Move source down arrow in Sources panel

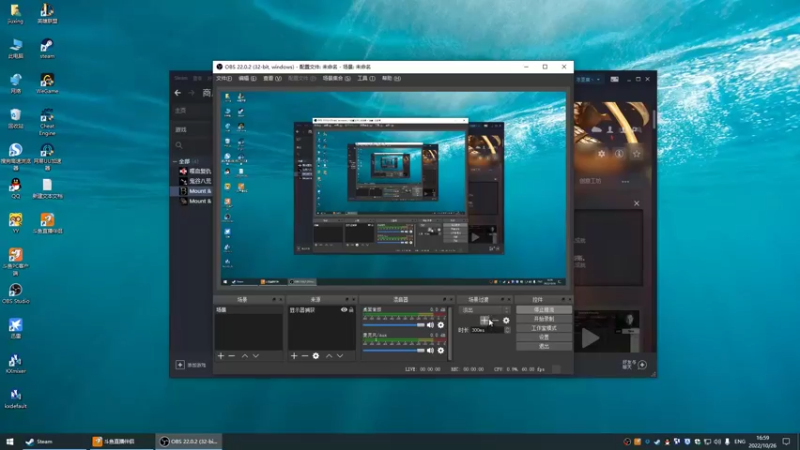click(x=340, y=356)
